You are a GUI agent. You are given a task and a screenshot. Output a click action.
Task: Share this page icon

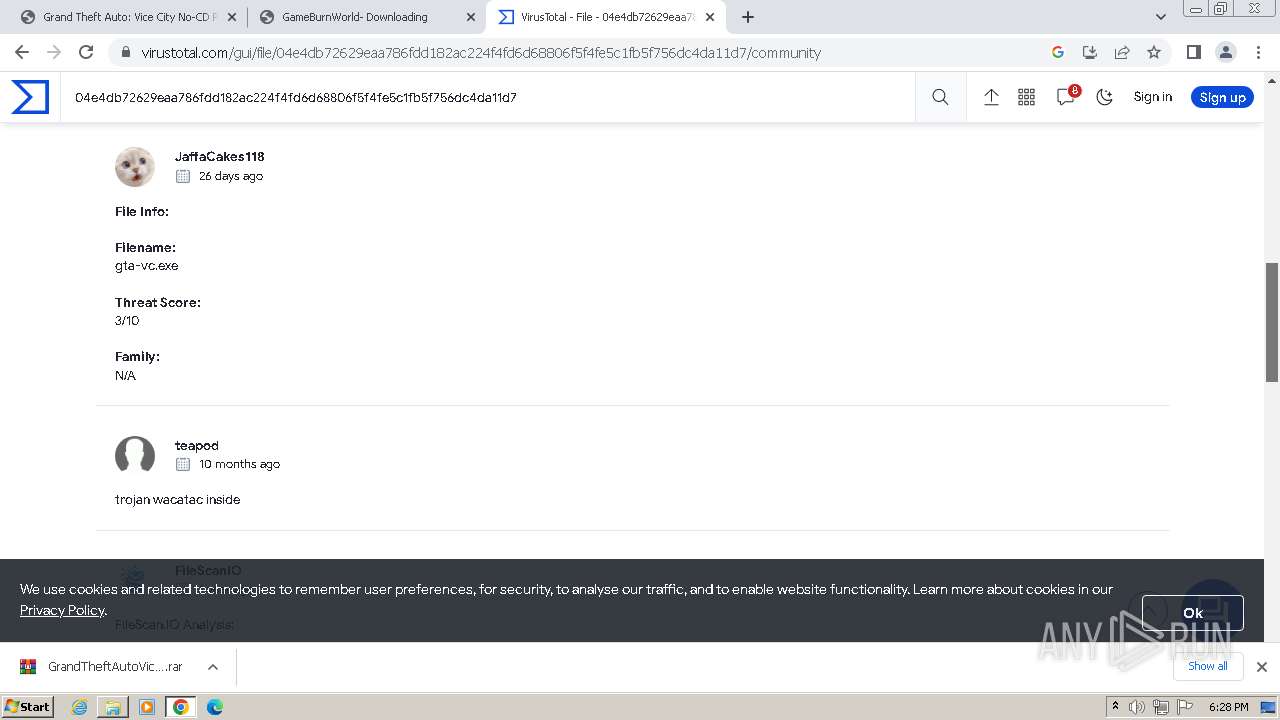[1122, 52]
